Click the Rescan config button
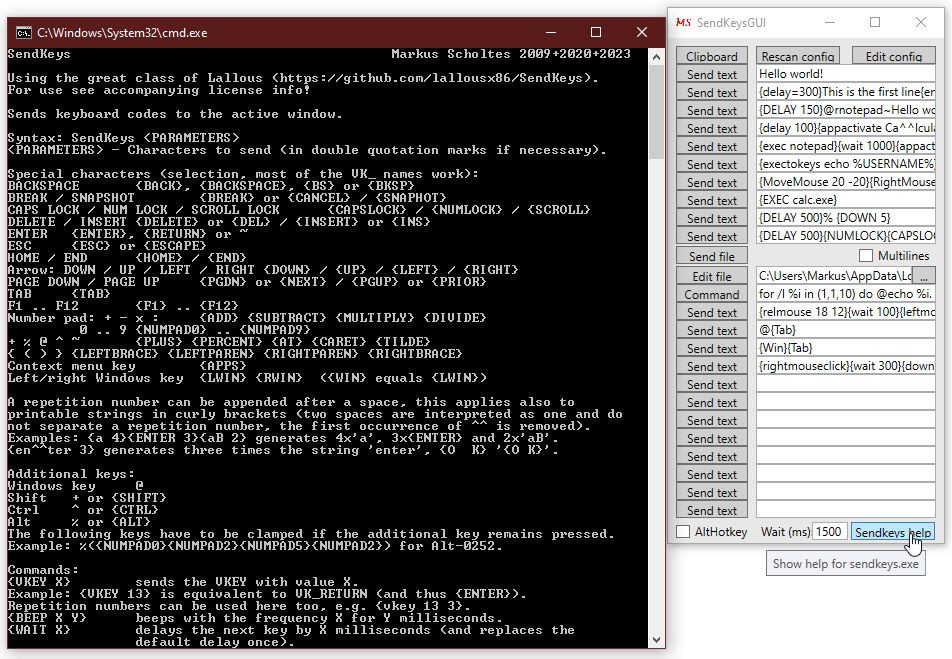This screenshot has height=659, width=952. [797, 56]
